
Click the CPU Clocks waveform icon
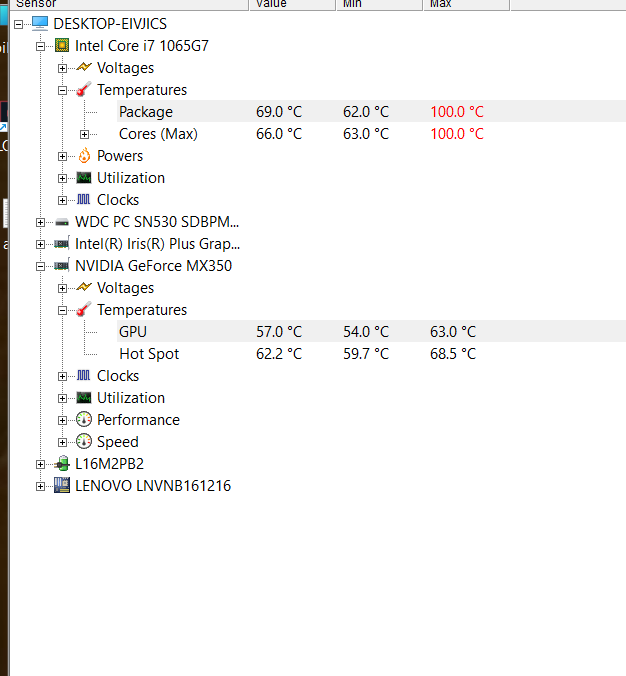pyautogui.click(x=84, y=199)
